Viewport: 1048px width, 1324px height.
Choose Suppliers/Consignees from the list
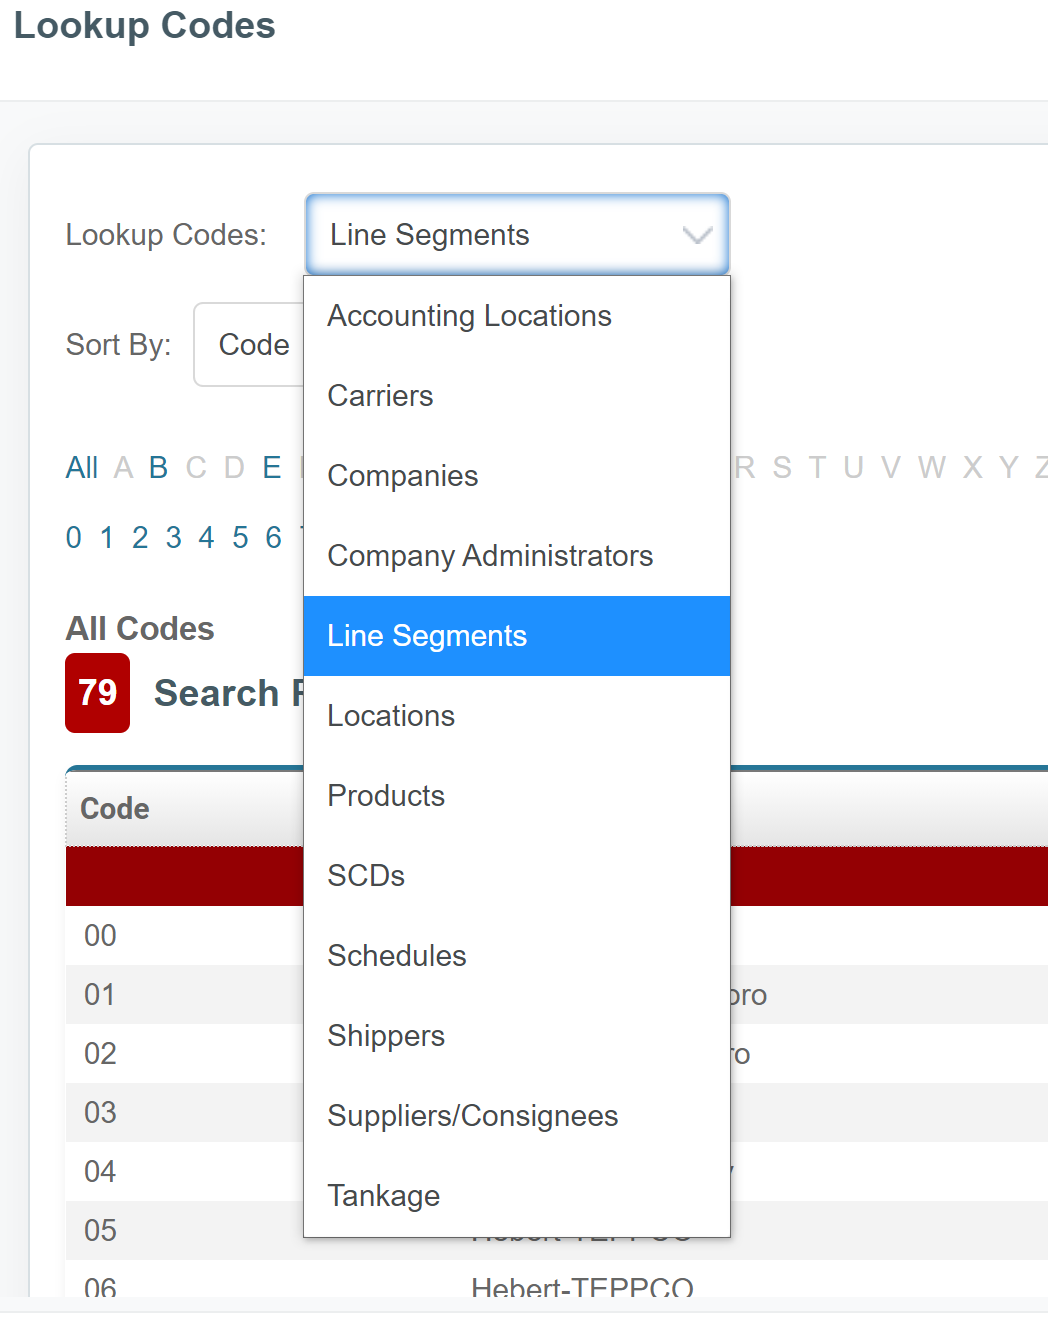(472, 1115)
